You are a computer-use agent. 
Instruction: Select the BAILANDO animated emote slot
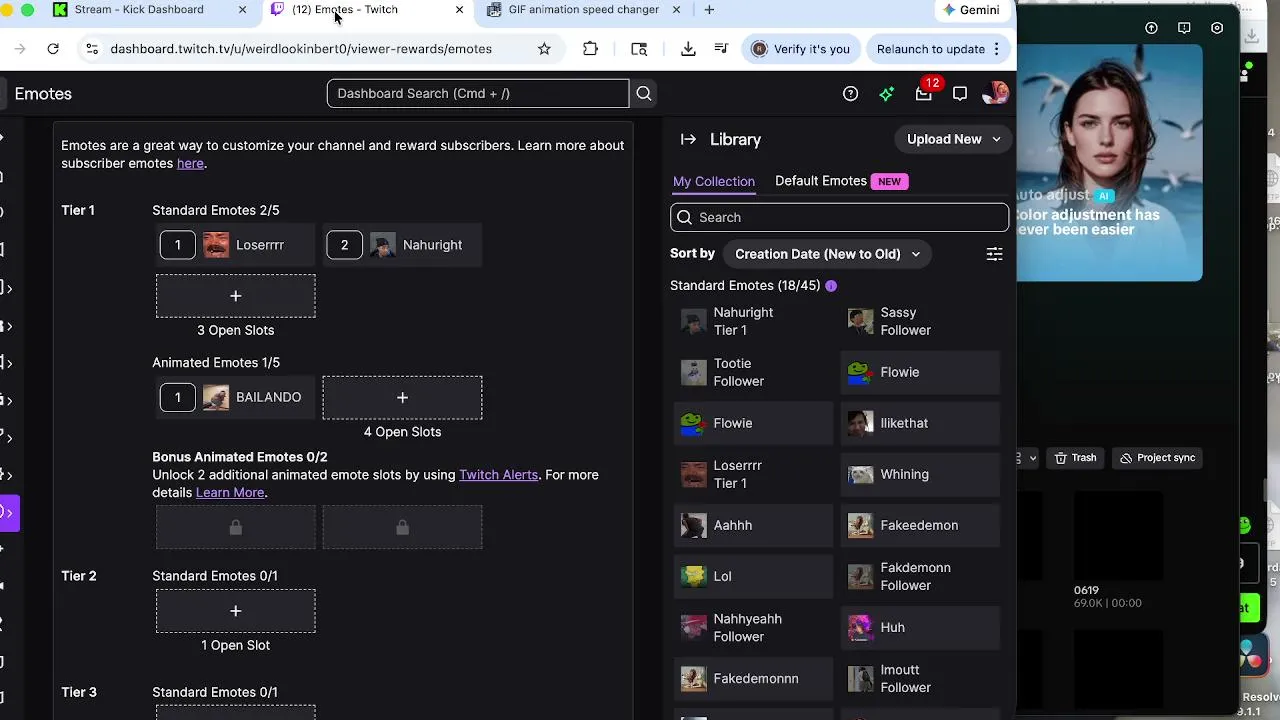(x=236, y=398)
